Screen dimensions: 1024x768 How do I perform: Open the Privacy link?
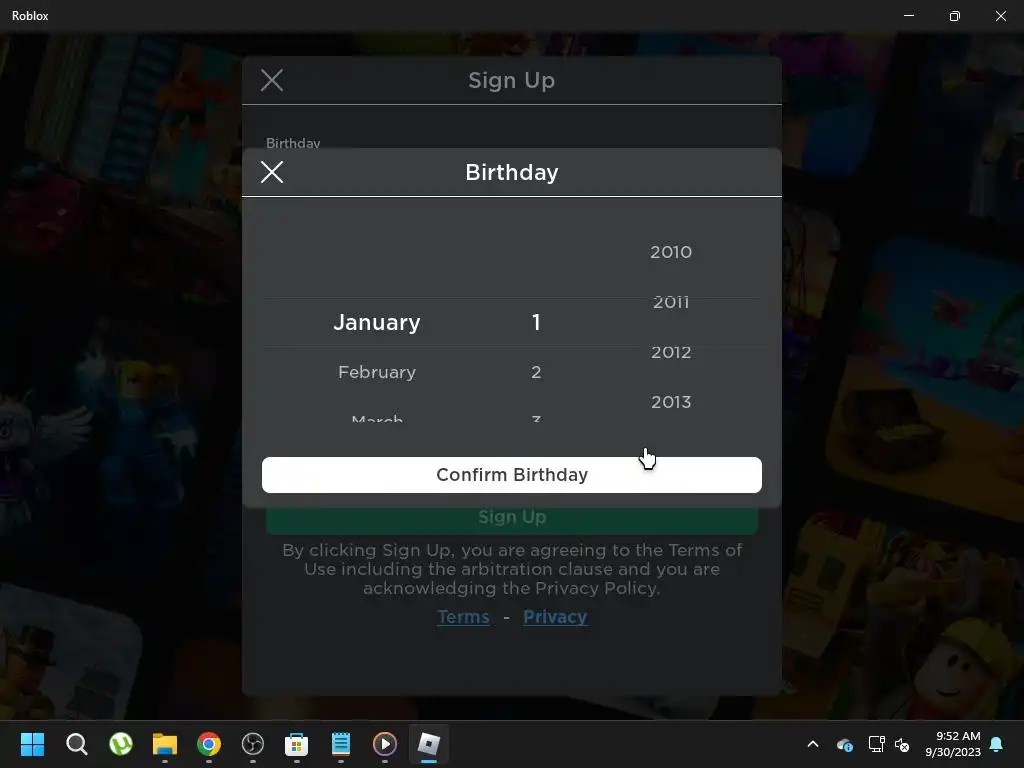pyautogui.click(x=555, y=617)
